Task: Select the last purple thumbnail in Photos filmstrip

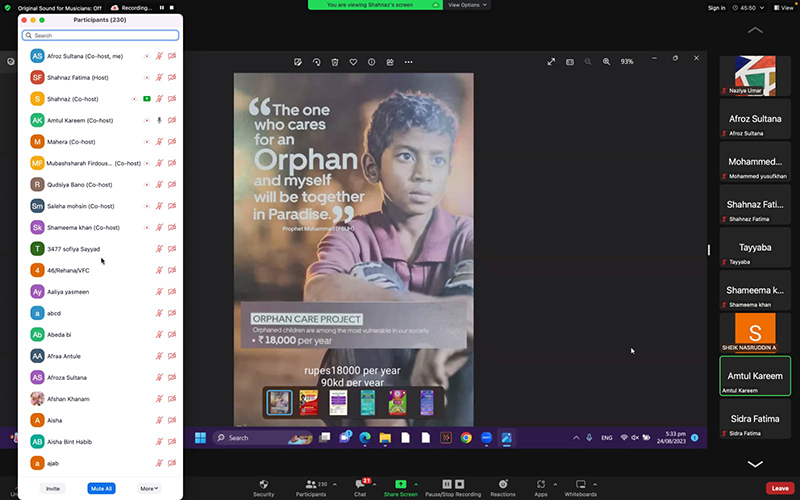Action: click(427, 403)
